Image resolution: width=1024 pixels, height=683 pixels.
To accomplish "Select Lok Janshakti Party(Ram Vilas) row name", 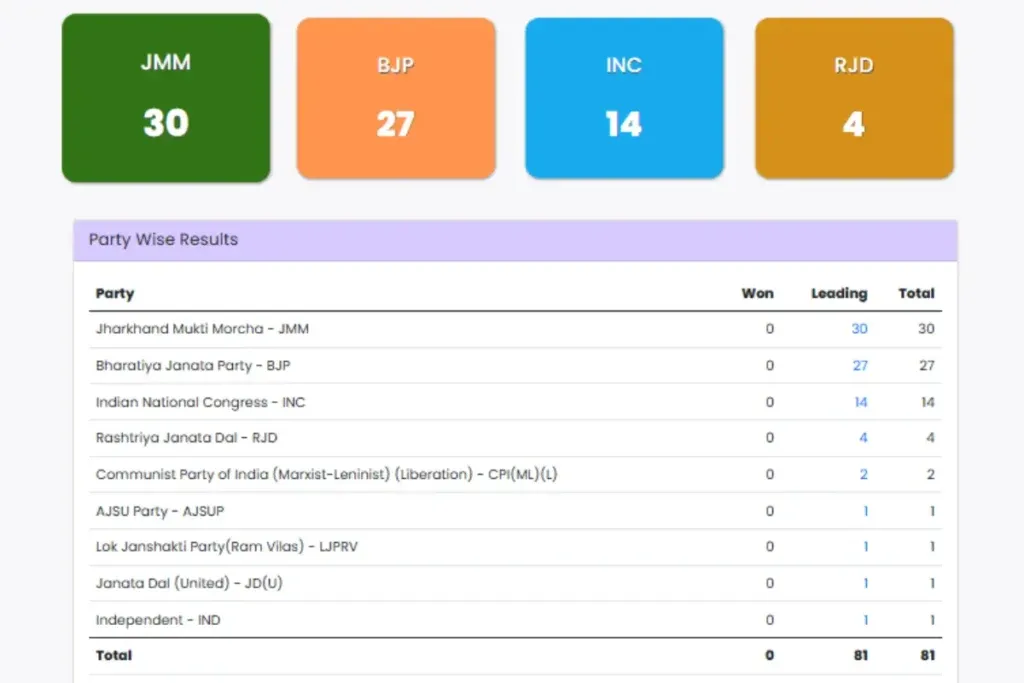I will click(x=227, y=547).
